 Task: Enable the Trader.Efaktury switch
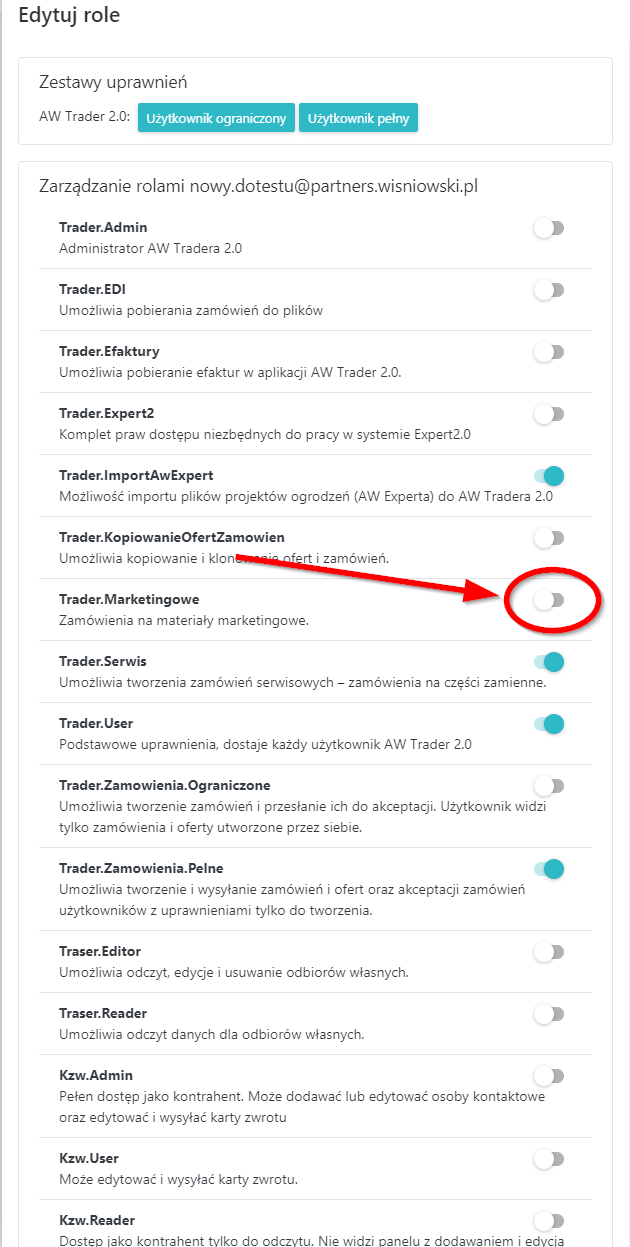549,352
